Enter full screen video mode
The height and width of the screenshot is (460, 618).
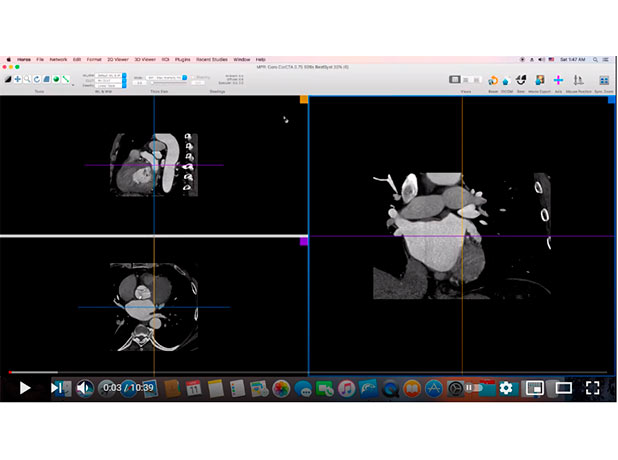(x=592, y=388)
